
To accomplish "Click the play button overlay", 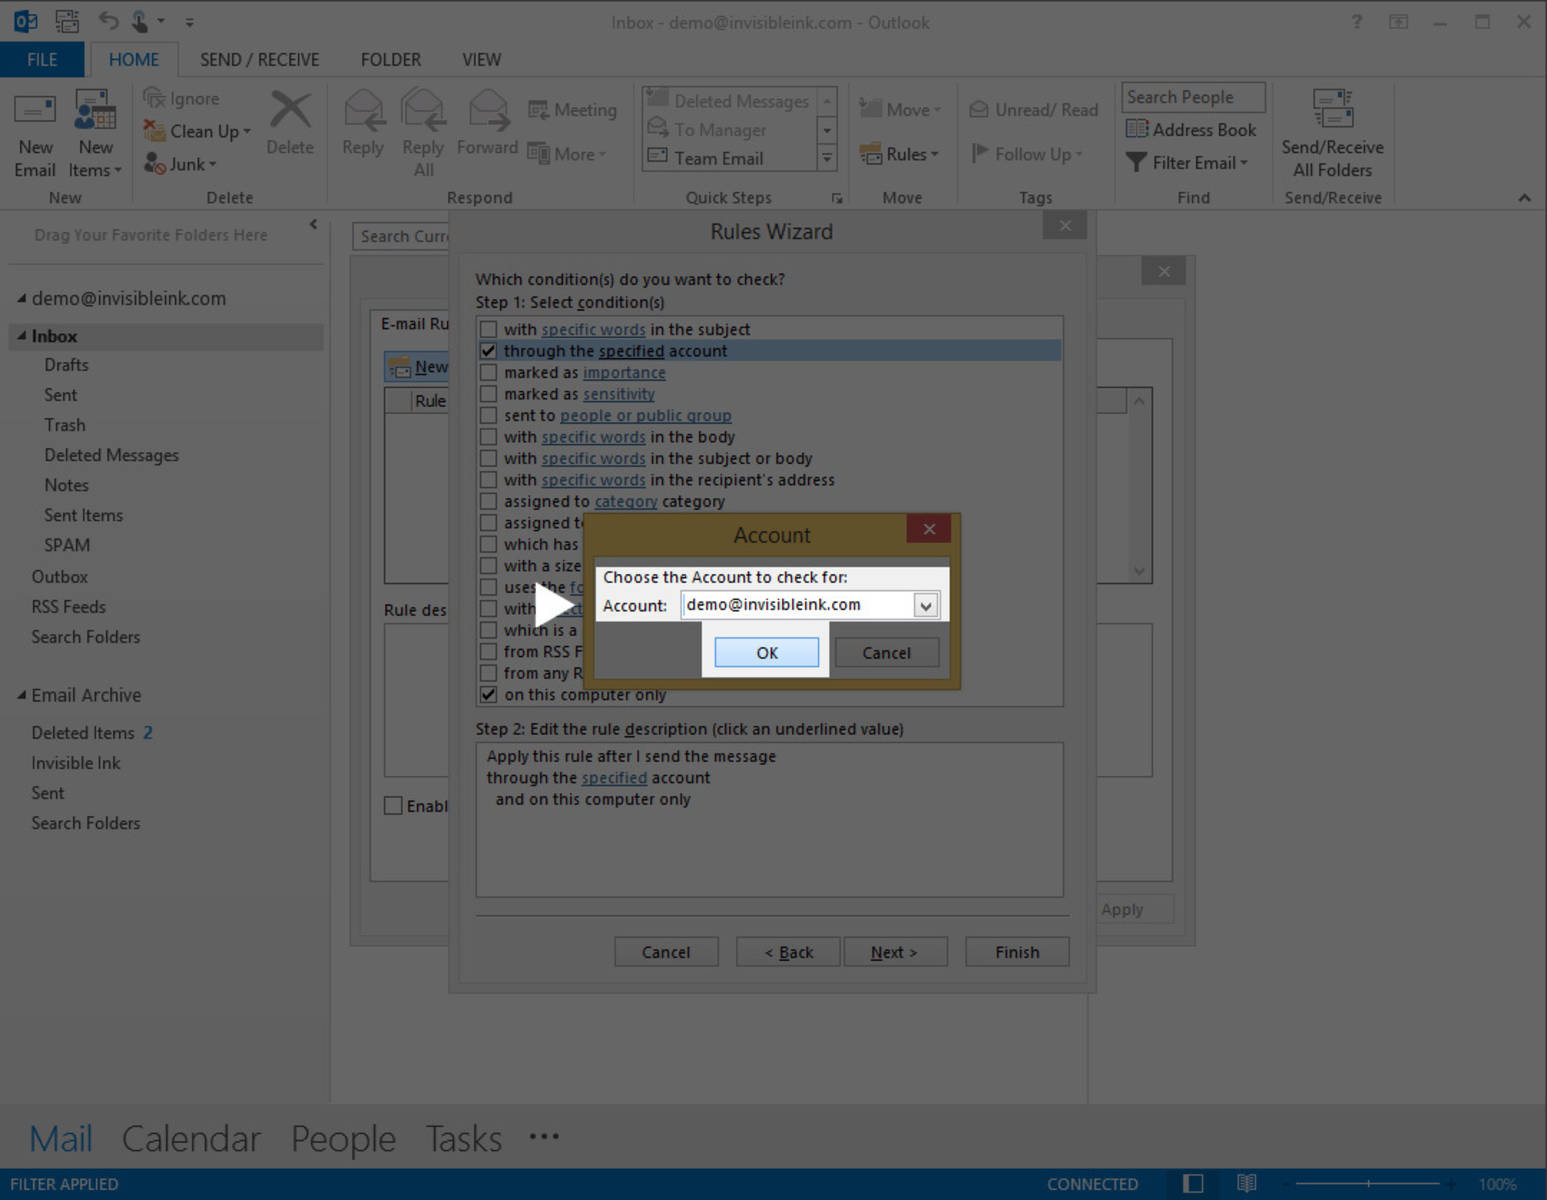I will 553,605.
